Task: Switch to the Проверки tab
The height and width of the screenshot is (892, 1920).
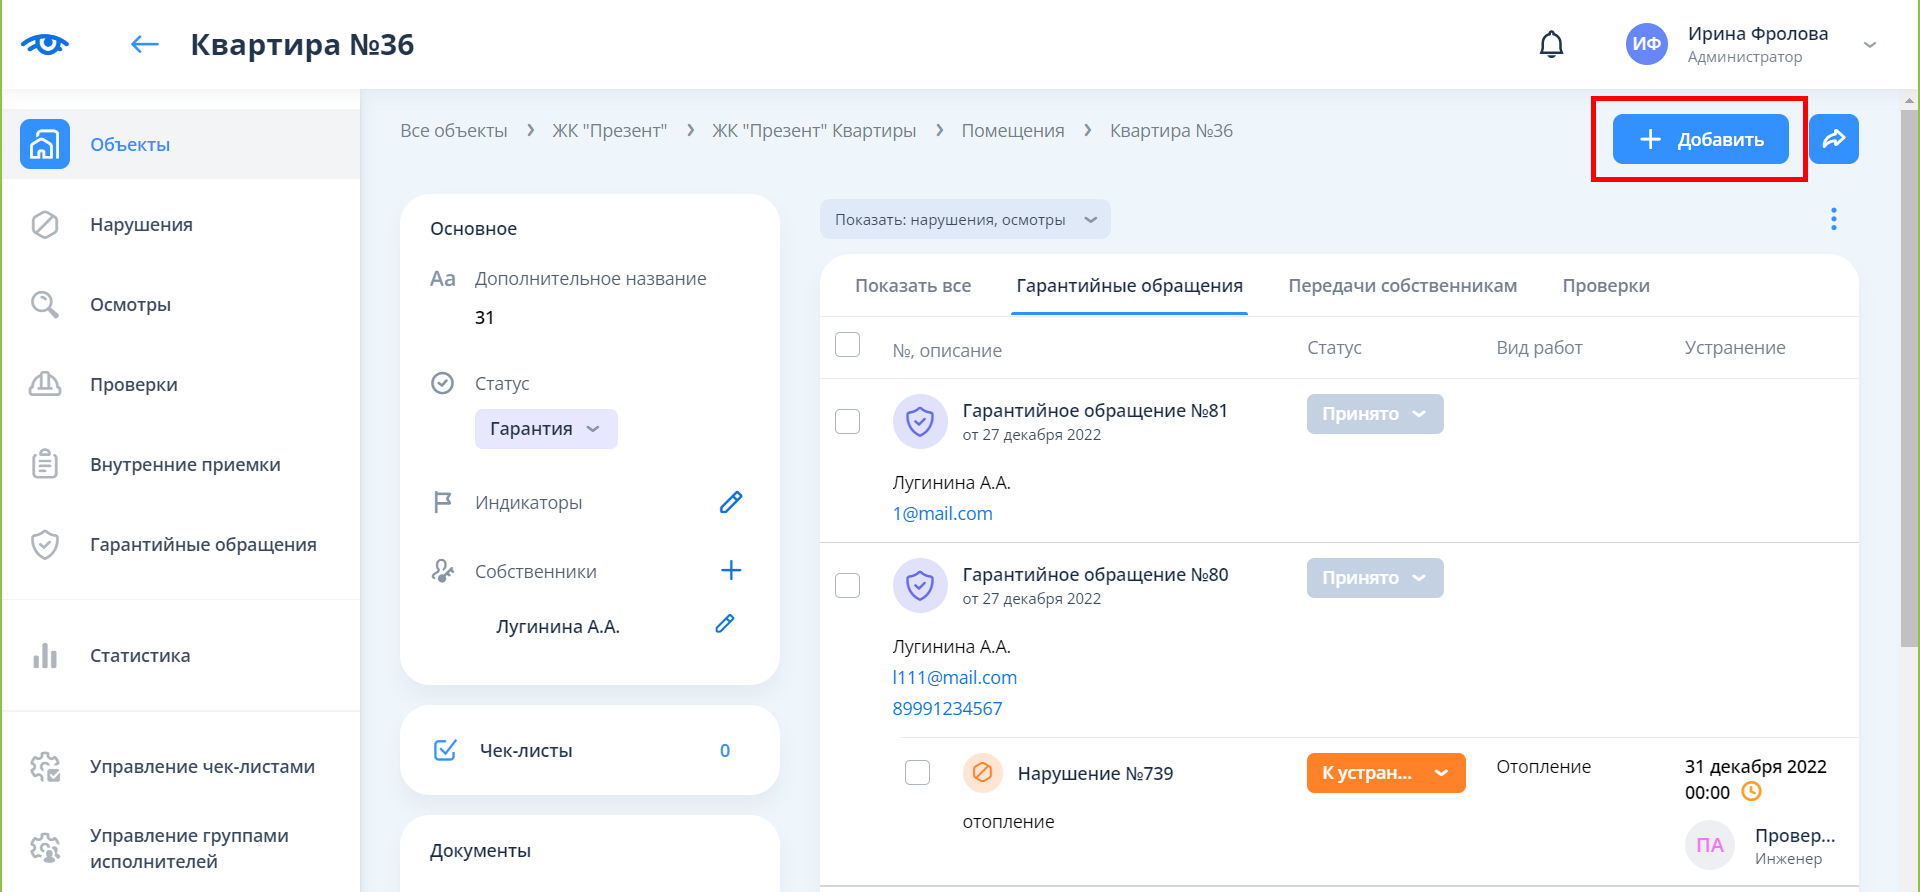Action: [1605, 286]
